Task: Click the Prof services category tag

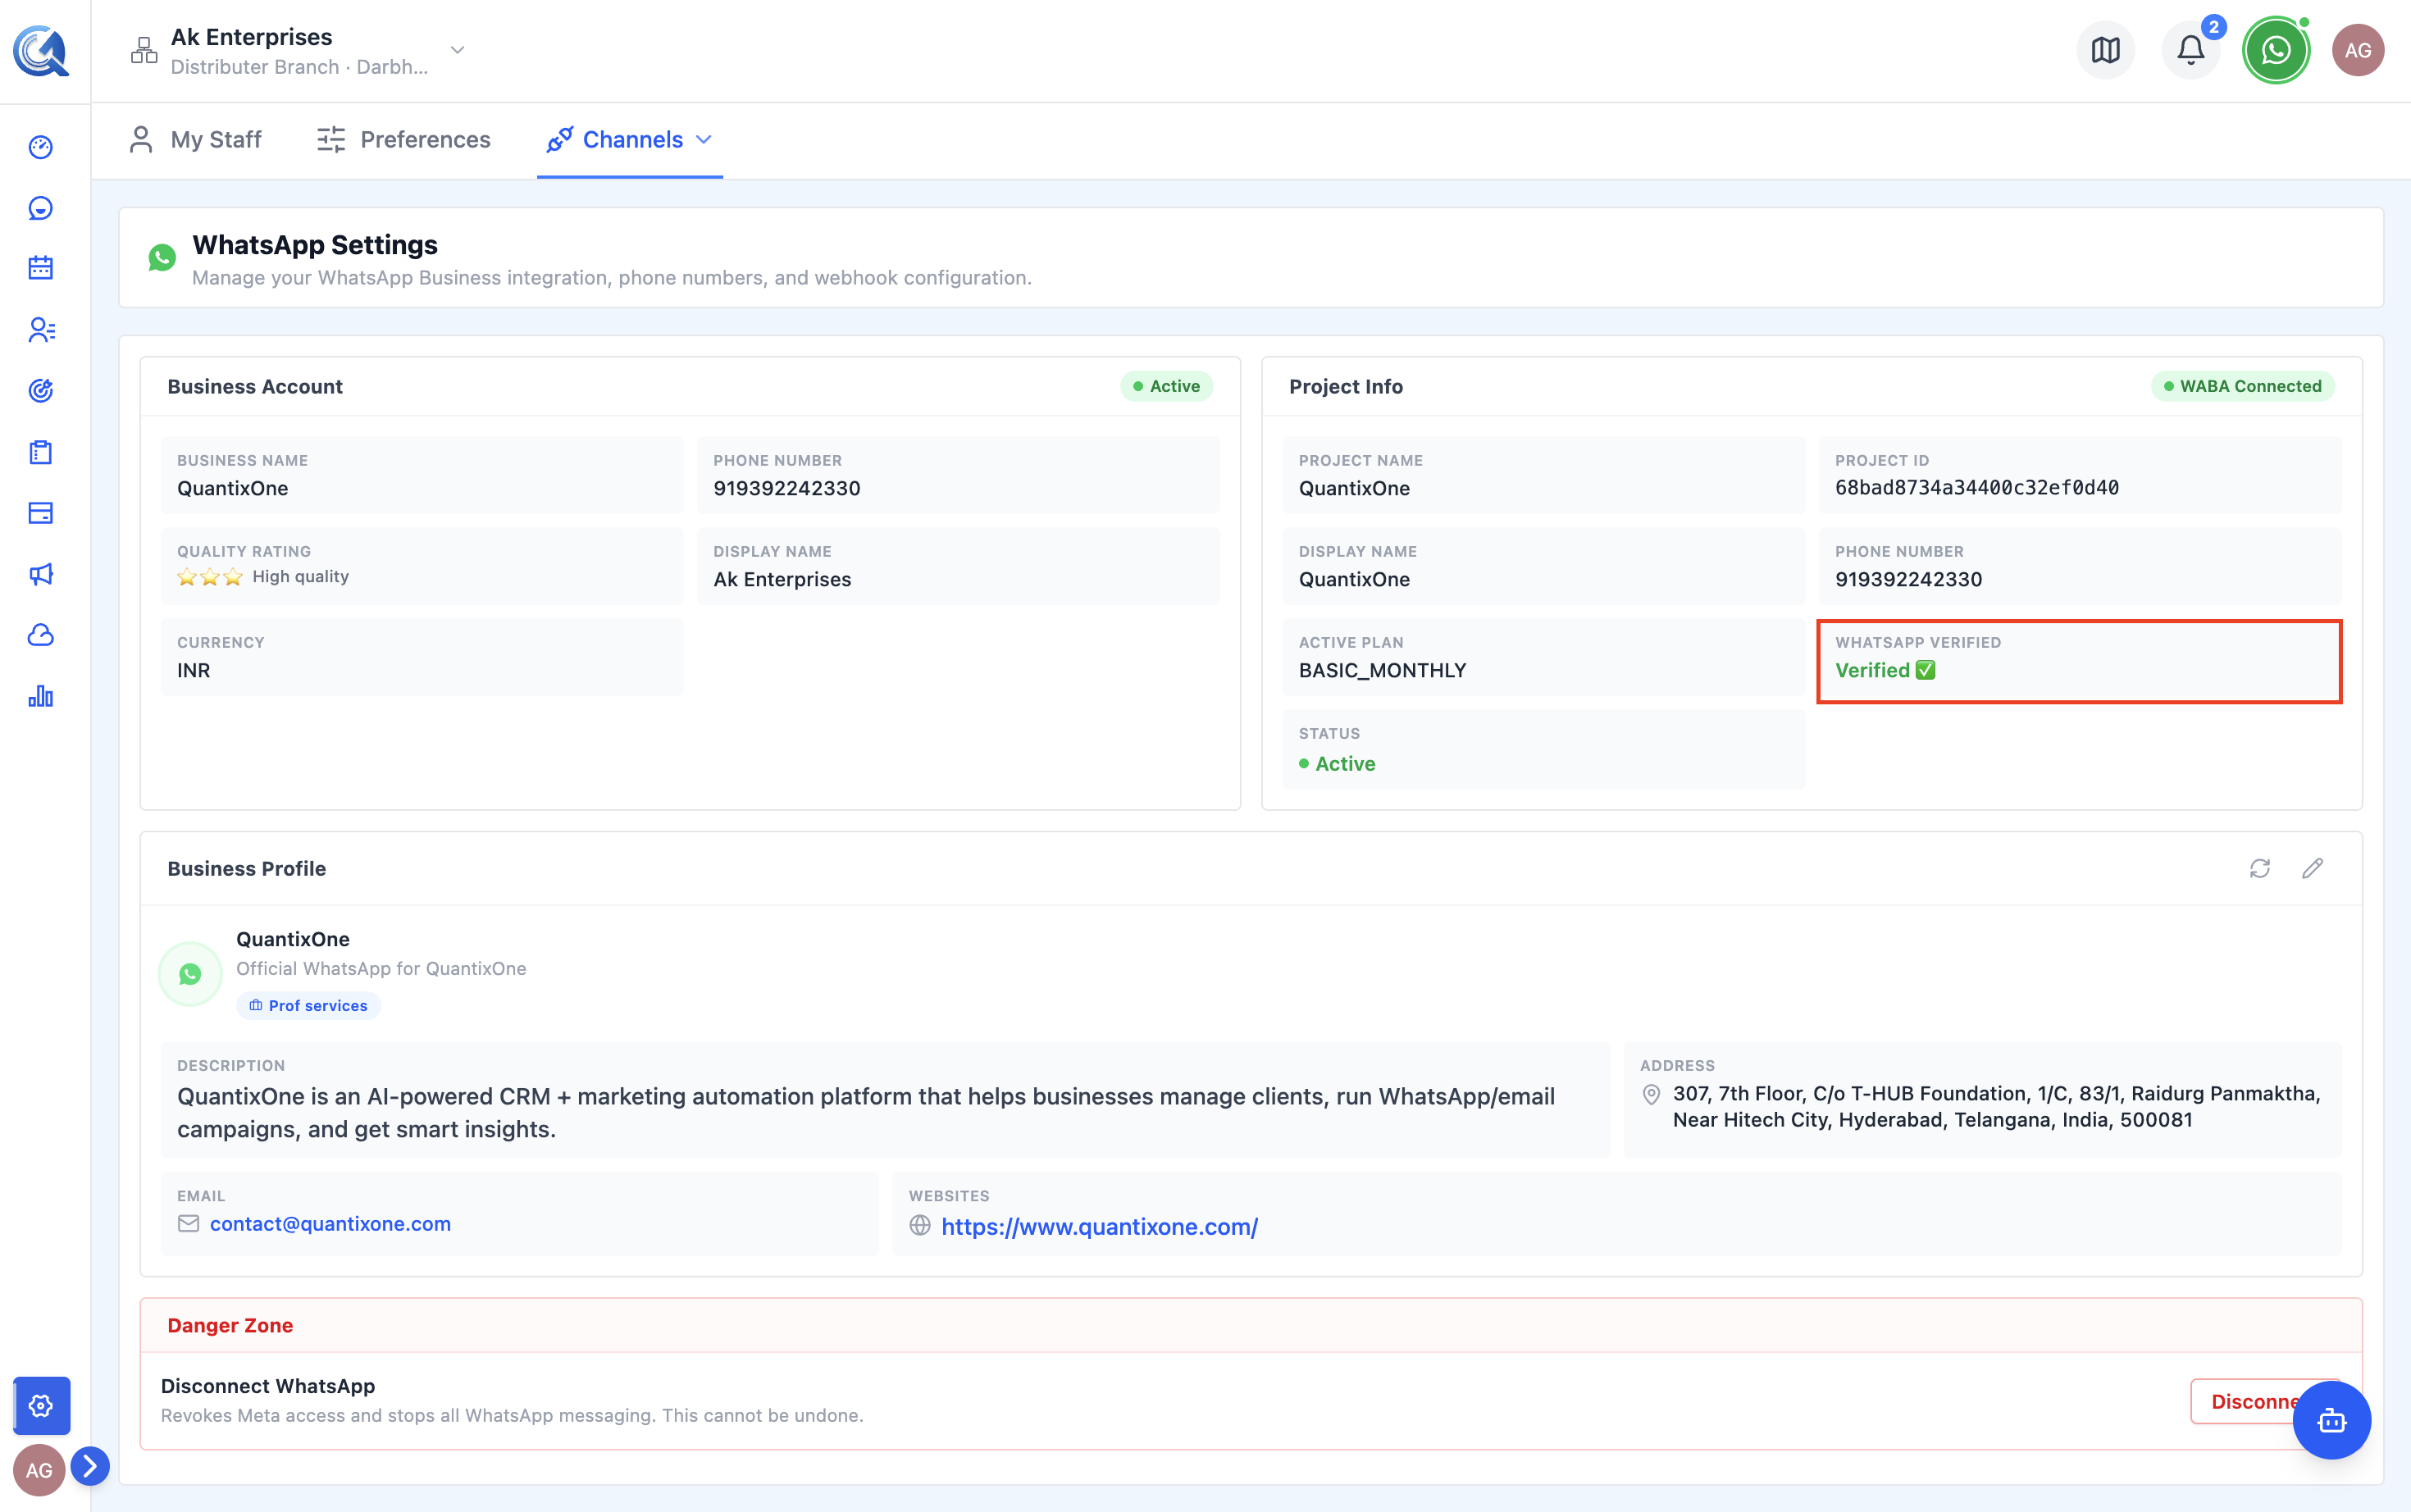Action: click(x=308, y=1005)
